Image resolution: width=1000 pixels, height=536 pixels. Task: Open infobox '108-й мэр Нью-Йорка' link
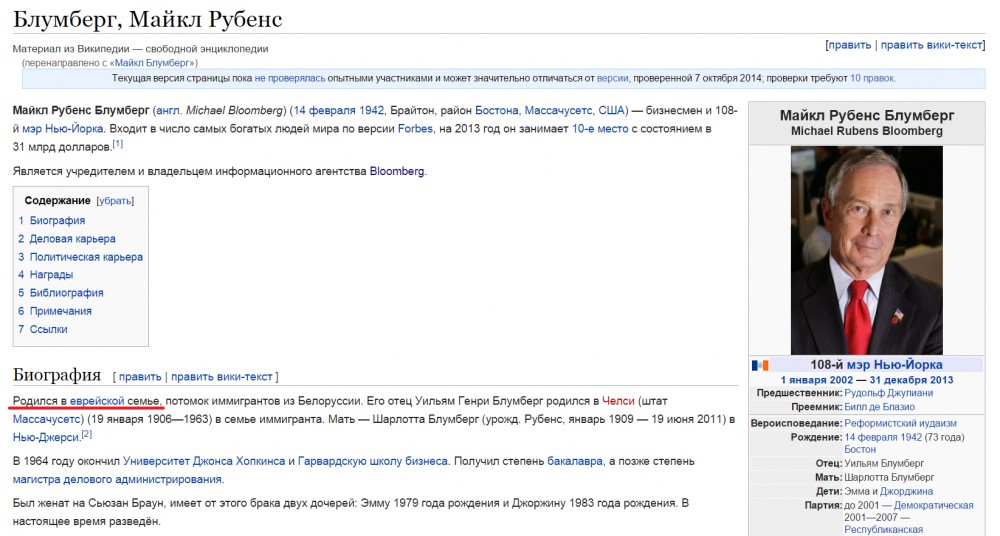894,365
